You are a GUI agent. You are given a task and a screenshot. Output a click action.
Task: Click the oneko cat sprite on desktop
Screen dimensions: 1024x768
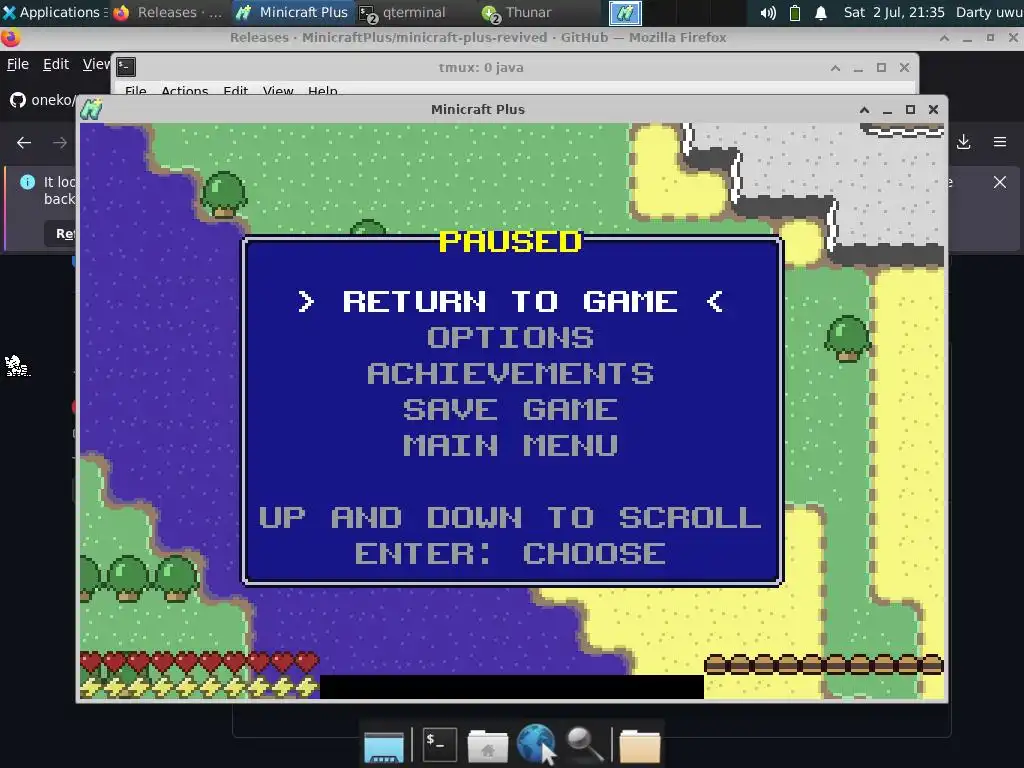point(16,366)
